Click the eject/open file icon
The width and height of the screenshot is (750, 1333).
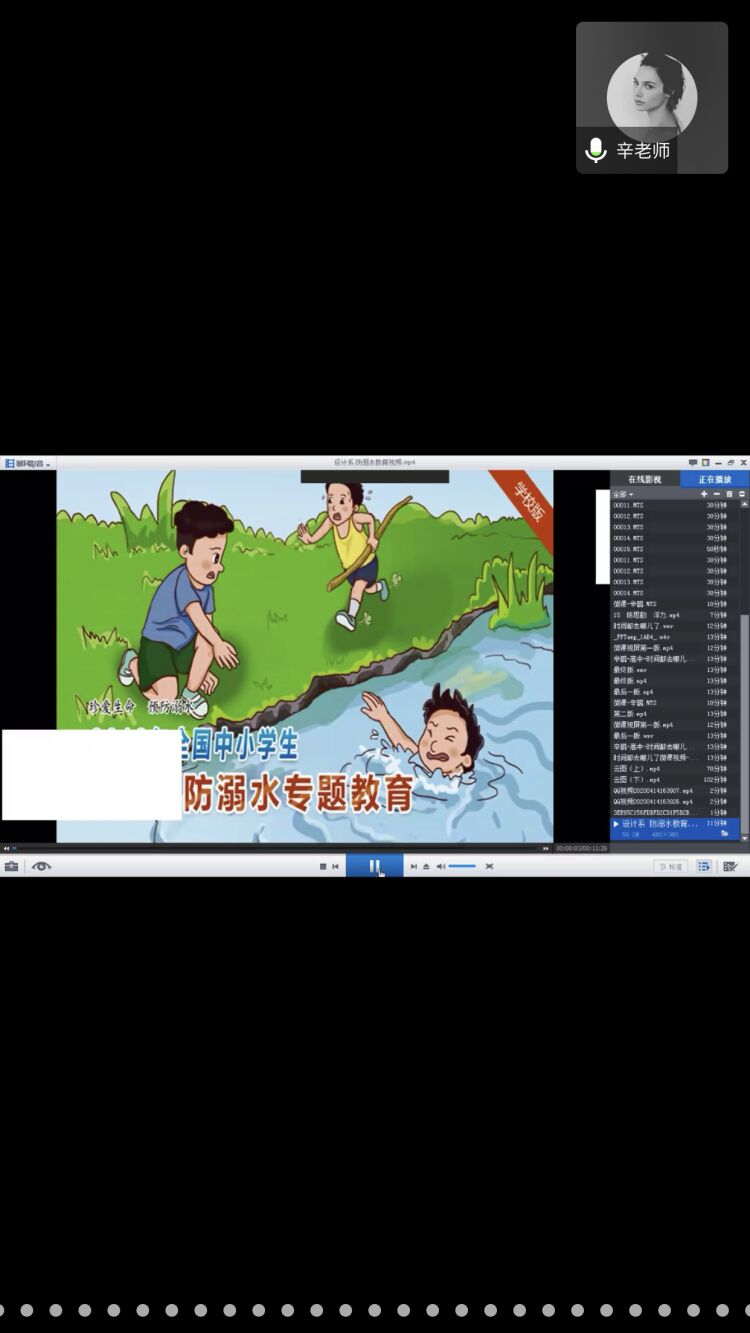(x=427, y=866)
